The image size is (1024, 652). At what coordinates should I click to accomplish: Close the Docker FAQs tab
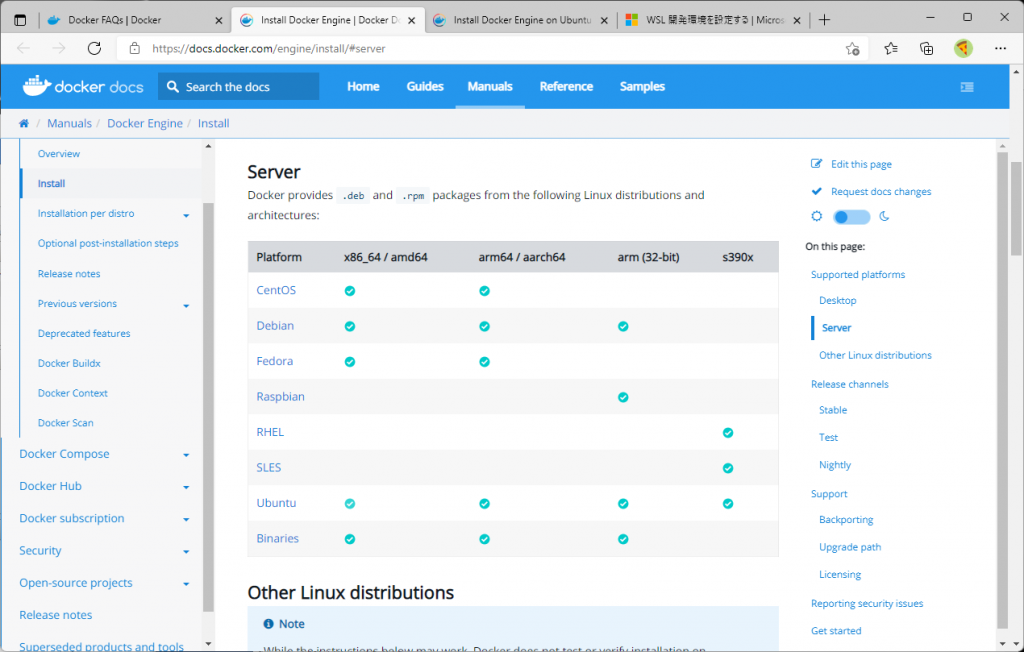pos(219,20)
